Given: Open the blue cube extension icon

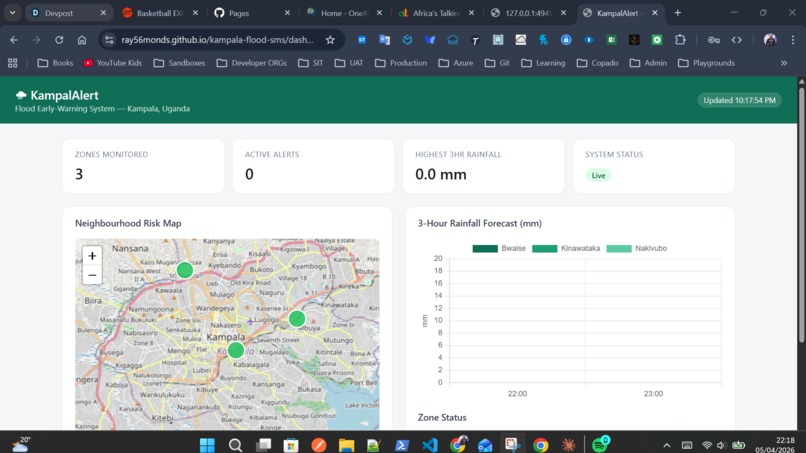Looking at the screenshot, I should click(x=407, y=40).
